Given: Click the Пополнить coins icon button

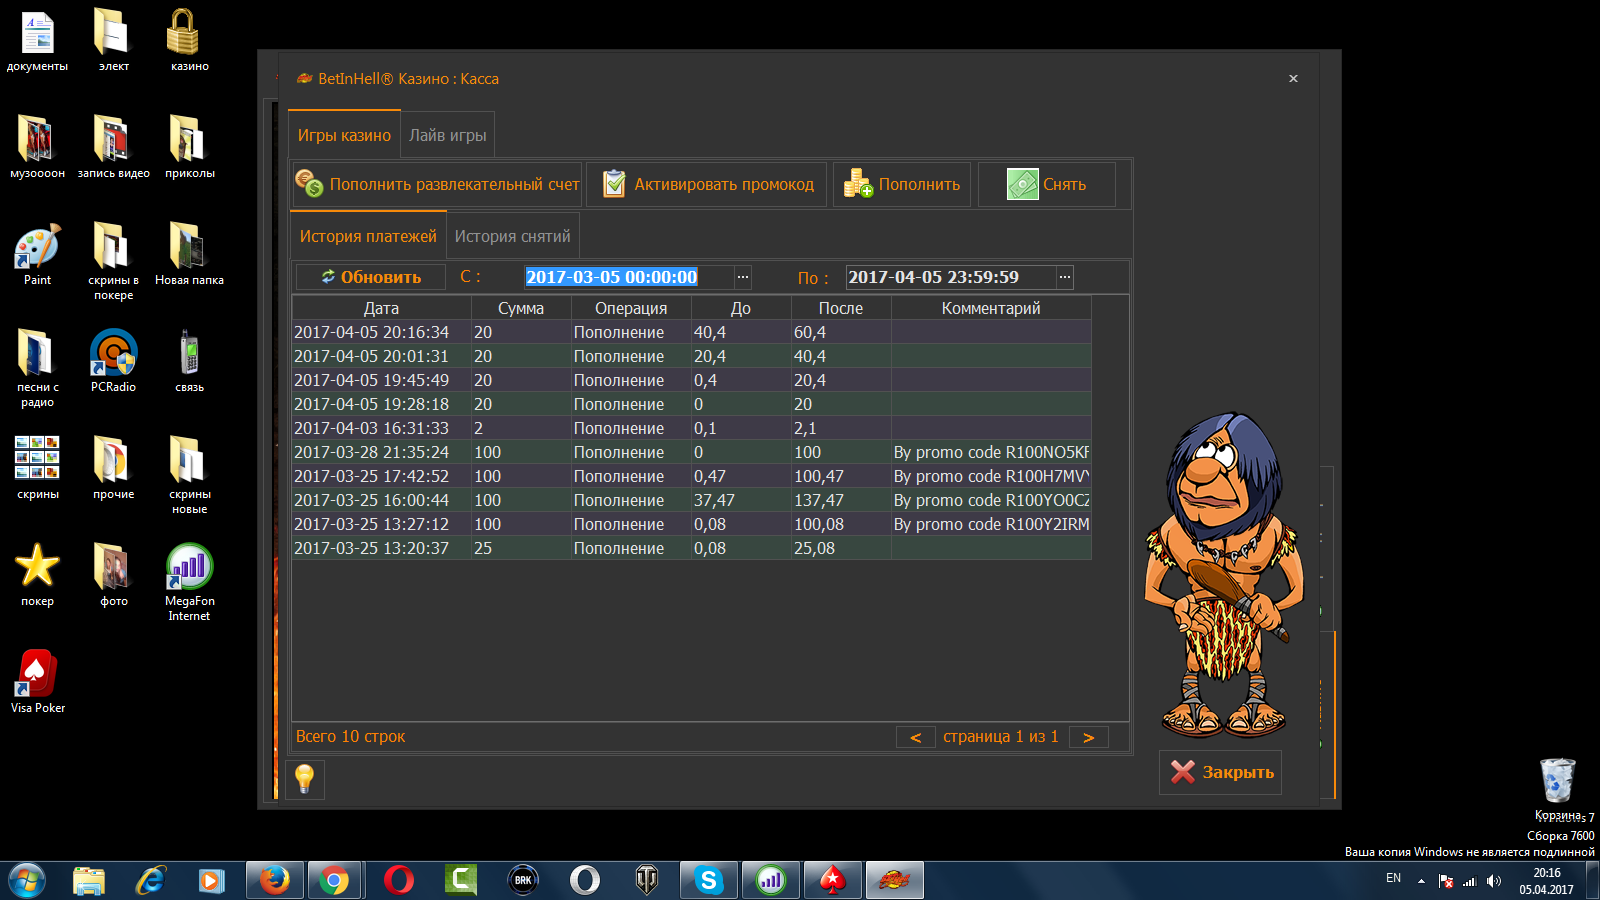Looking at the screenshot, I should (x=901, y=185).
